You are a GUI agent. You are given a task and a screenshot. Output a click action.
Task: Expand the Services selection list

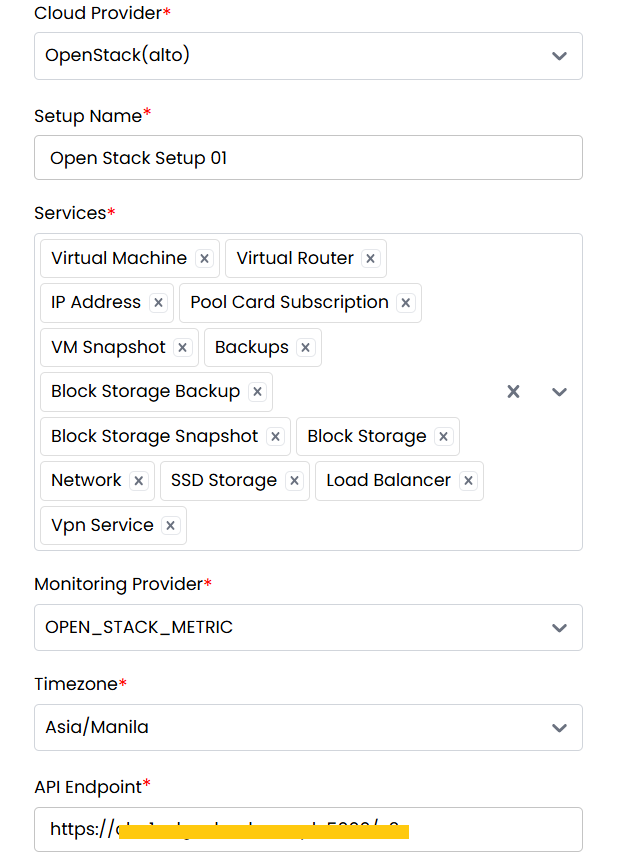click(558, 392)
